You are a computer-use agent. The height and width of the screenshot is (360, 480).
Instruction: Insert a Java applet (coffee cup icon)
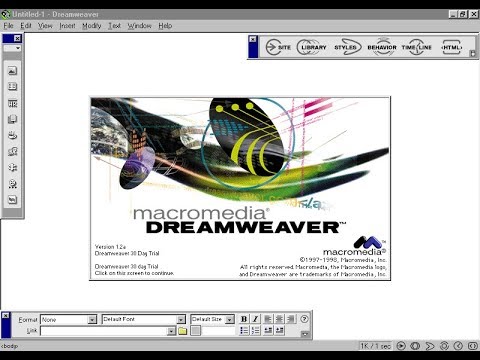pyautogui.click(x=12, y=135)
